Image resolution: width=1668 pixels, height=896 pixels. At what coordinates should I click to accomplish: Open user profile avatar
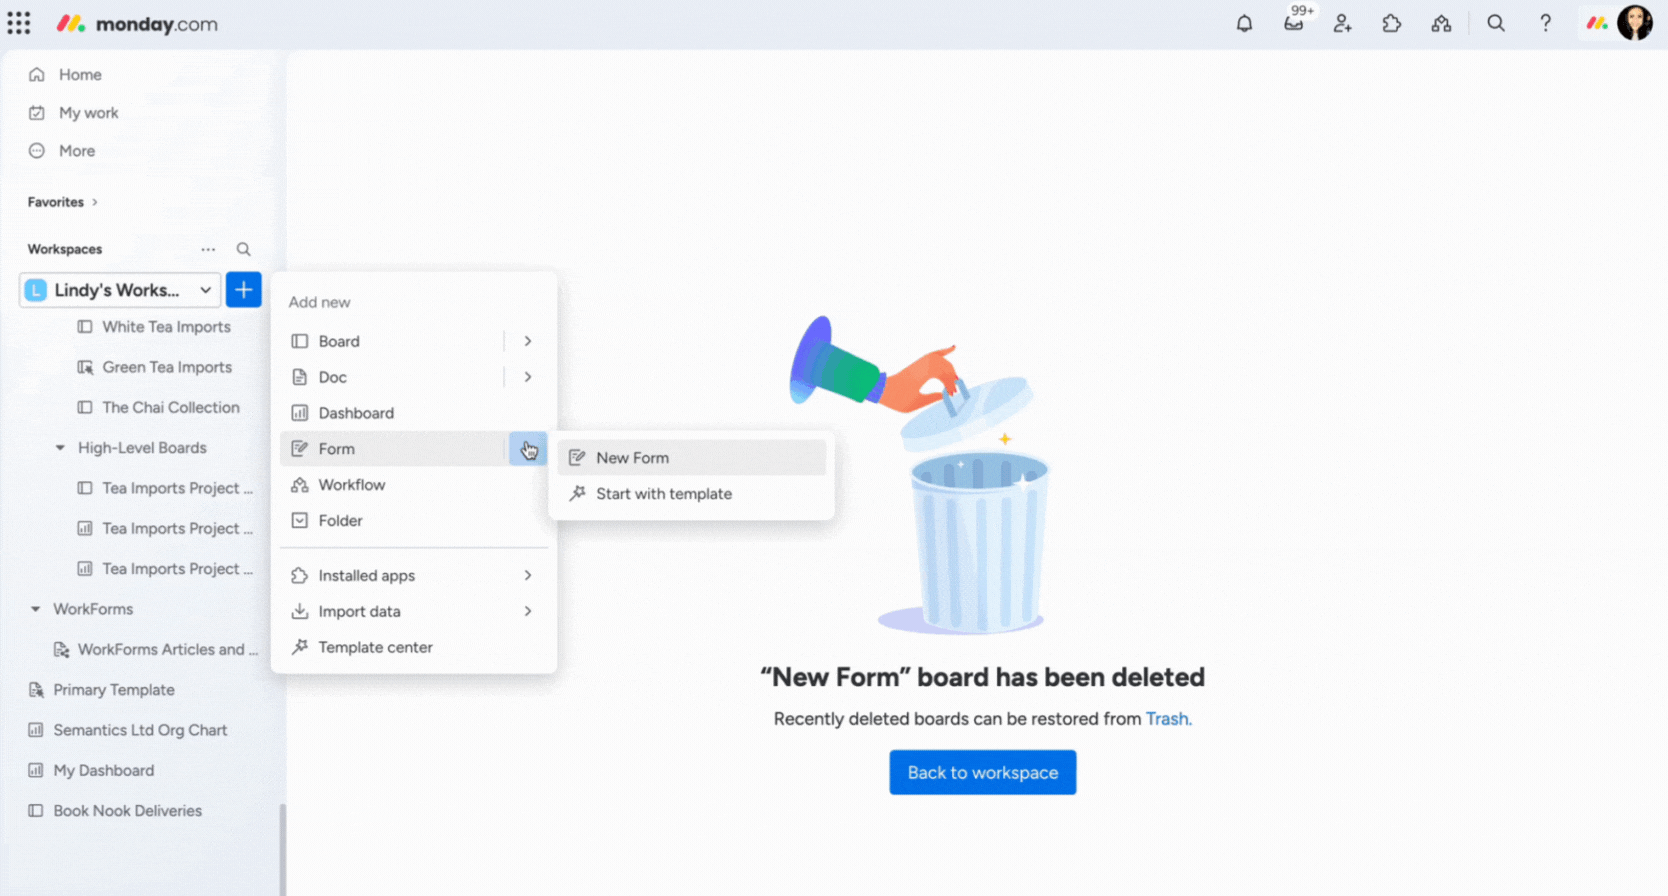(1635, 23)
